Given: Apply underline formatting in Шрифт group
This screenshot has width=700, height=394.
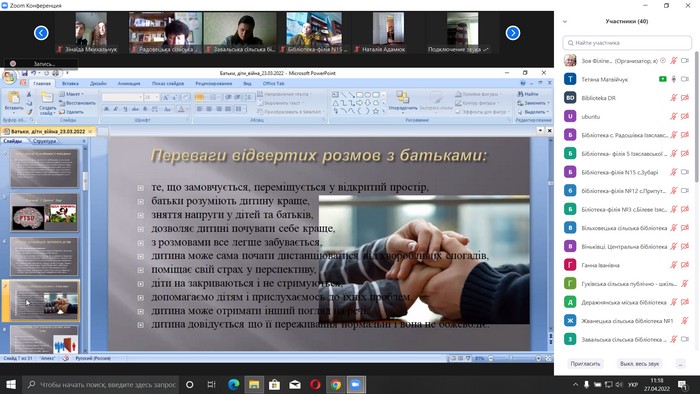Looking at the screenshot, I should tap(125, 109).
